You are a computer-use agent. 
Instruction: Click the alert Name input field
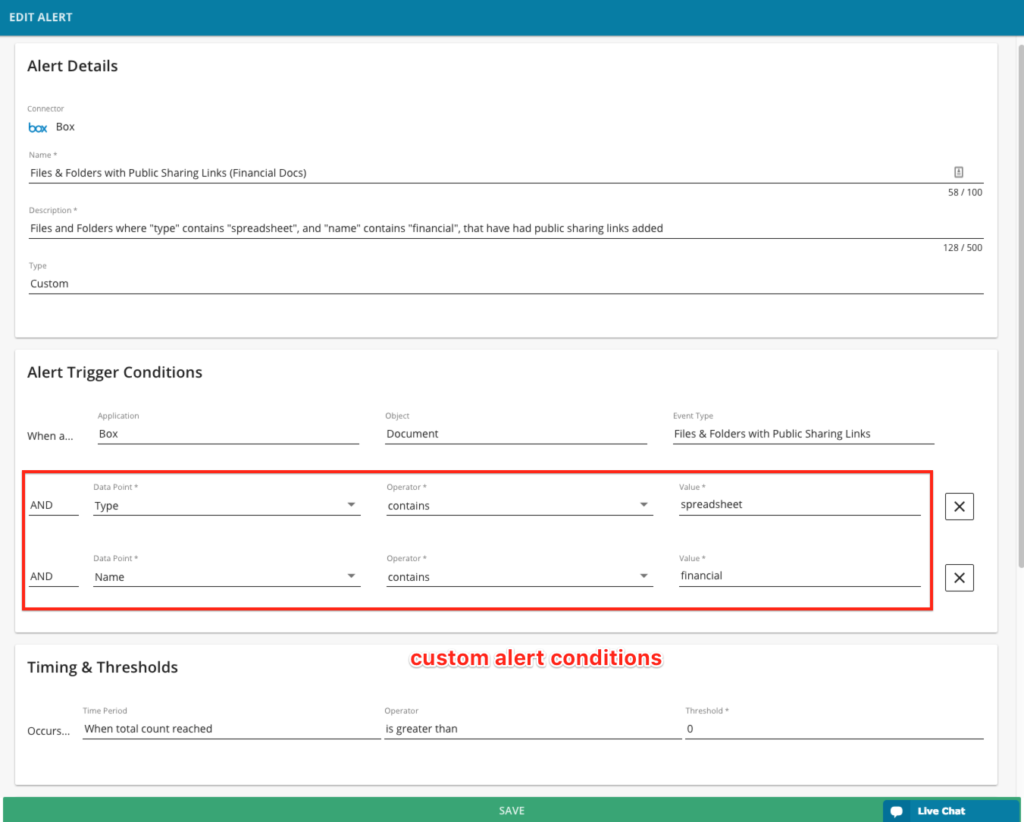(505, 173)
